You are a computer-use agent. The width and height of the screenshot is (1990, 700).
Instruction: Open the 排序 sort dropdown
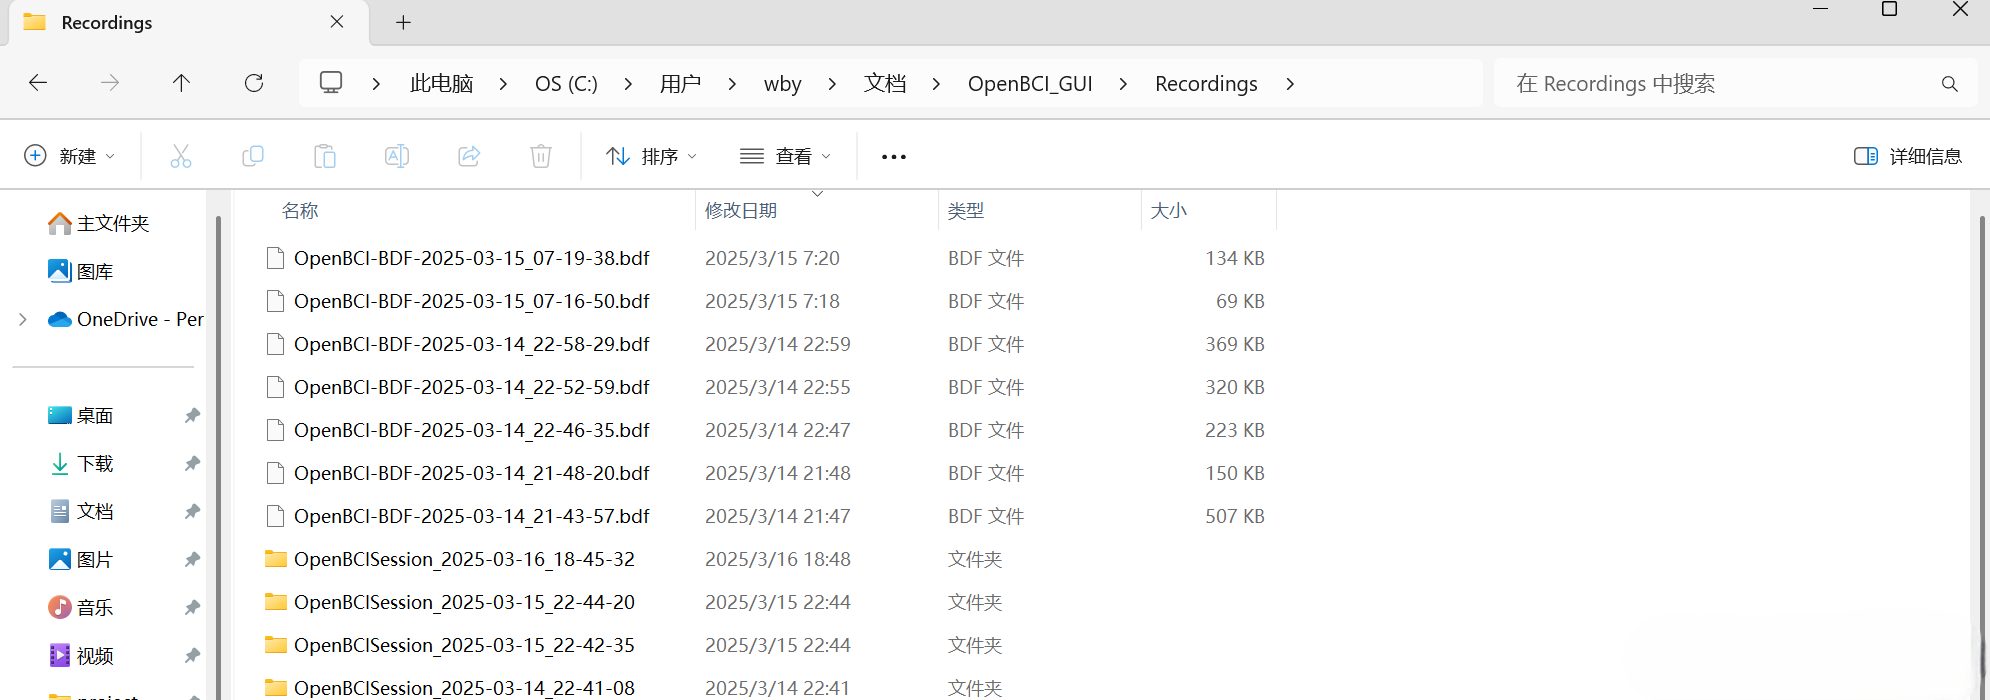coord(651,156)
